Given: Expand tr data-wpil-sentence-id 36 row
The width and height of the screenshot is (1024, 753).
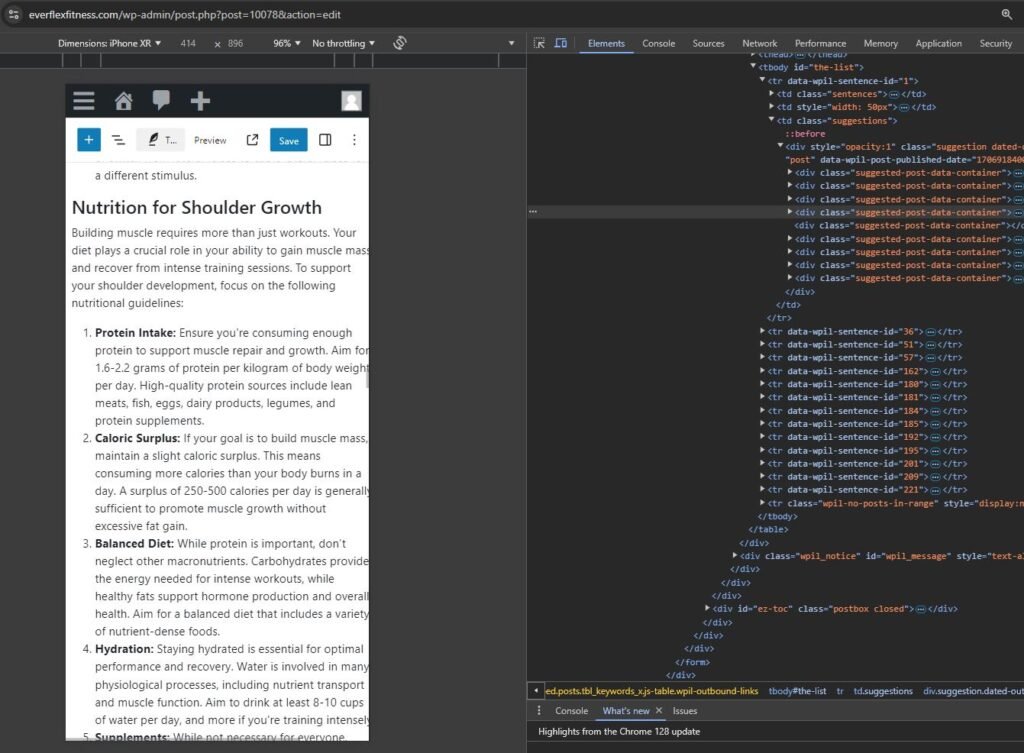Looking at the screenshot, I should pos(762,331).
